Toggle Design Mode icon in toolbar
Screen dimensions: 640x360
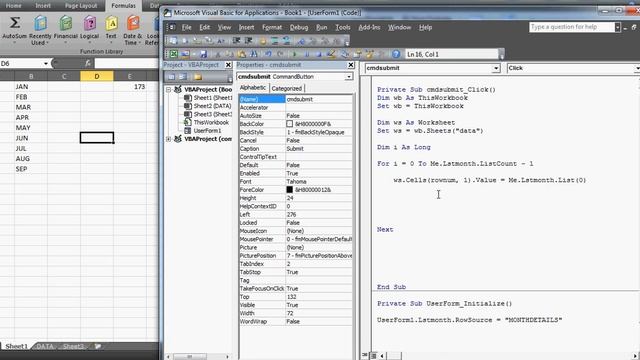(x=331, y=54)
